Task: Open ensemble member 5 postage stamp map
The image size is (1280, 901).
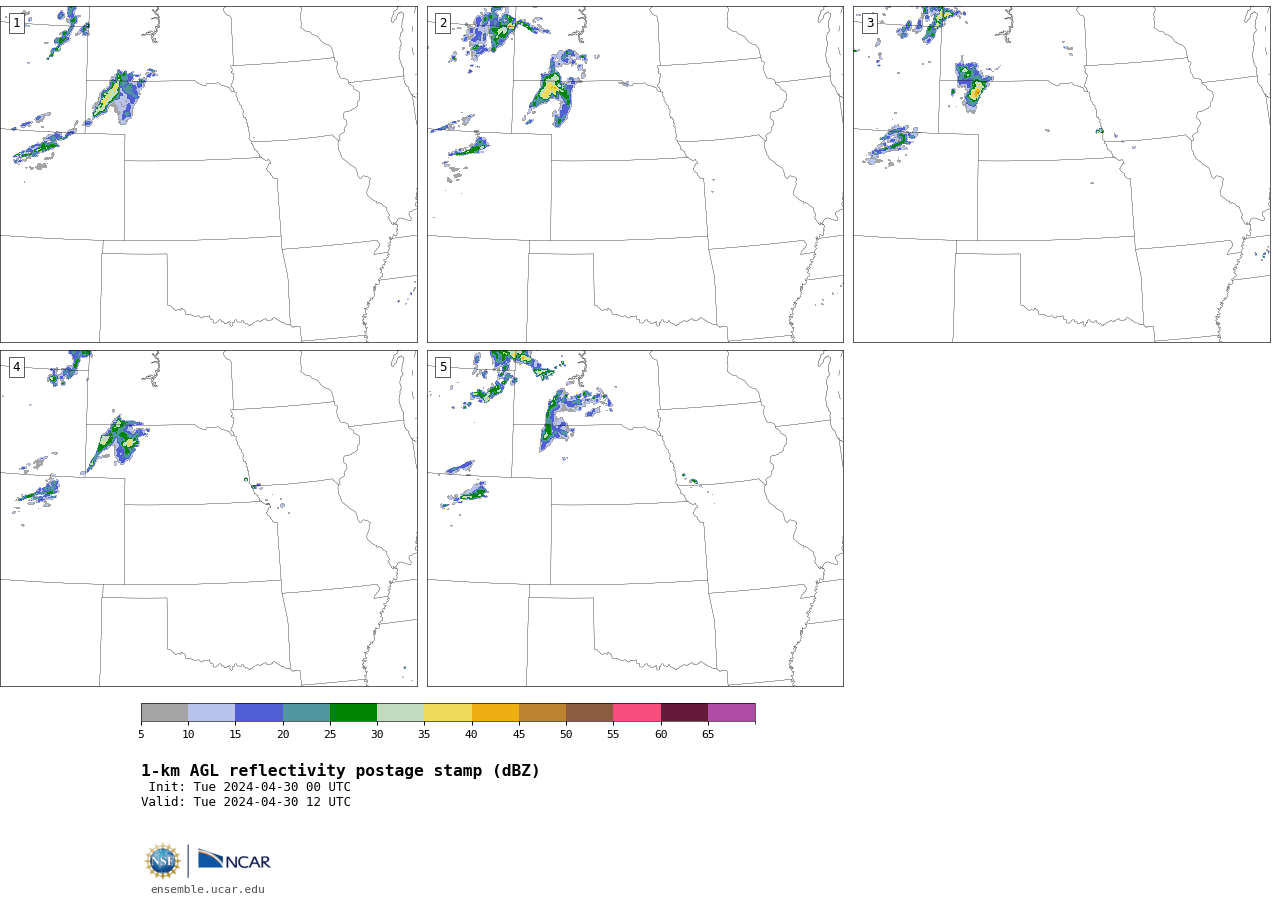Action: 635,518
